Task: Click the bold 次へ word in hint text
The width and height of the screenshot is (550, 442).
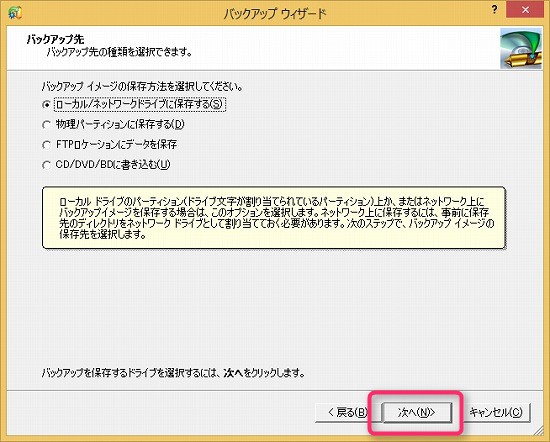Action: [x=233, y=373]
